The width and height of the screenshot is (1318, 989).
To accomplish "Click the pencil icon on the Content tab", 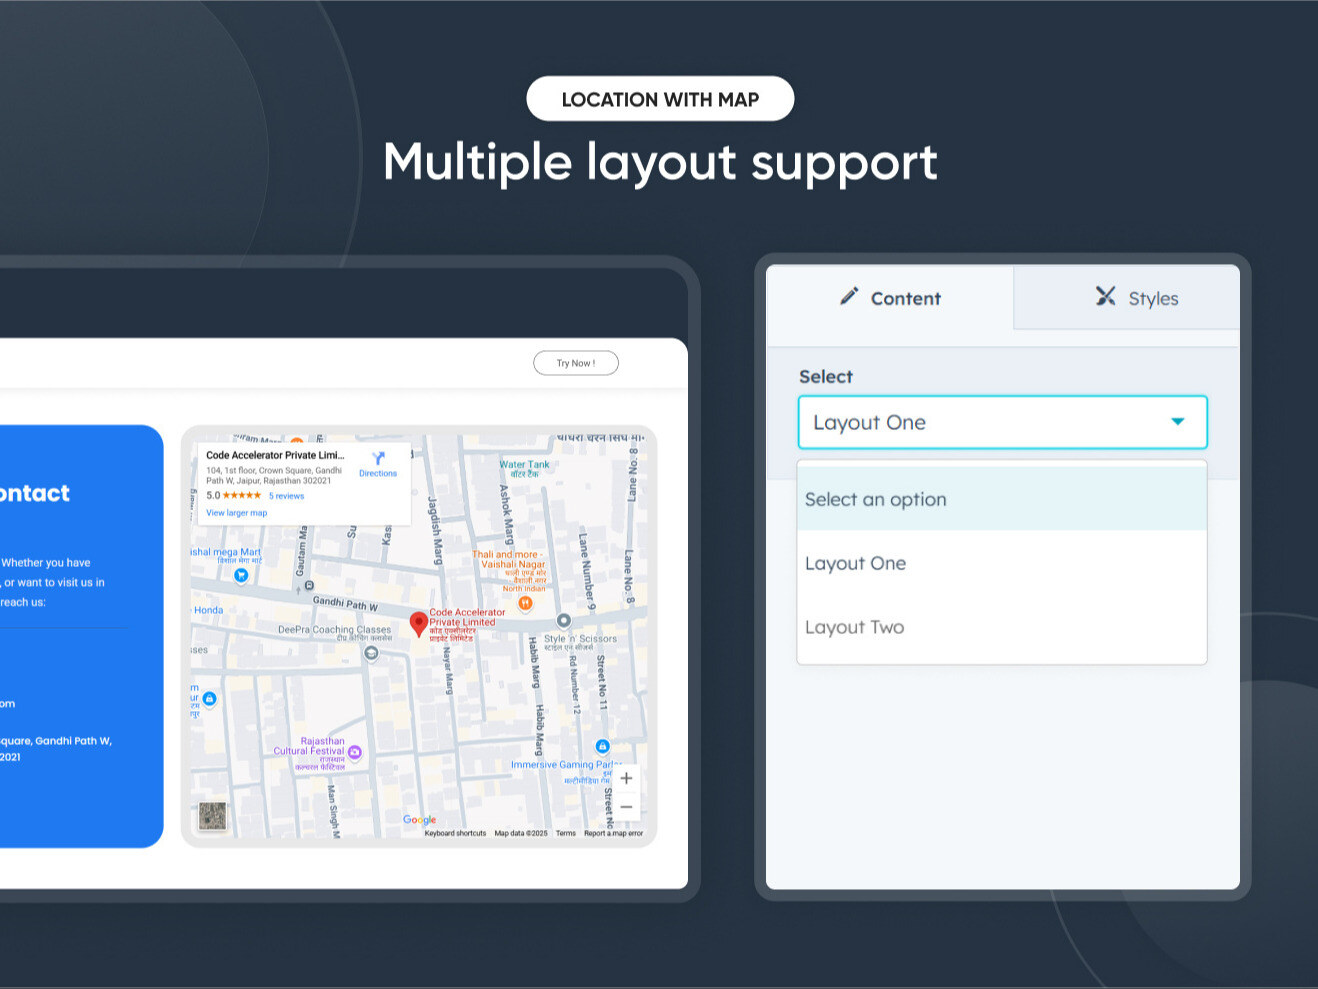I will (x=849, y=297).
